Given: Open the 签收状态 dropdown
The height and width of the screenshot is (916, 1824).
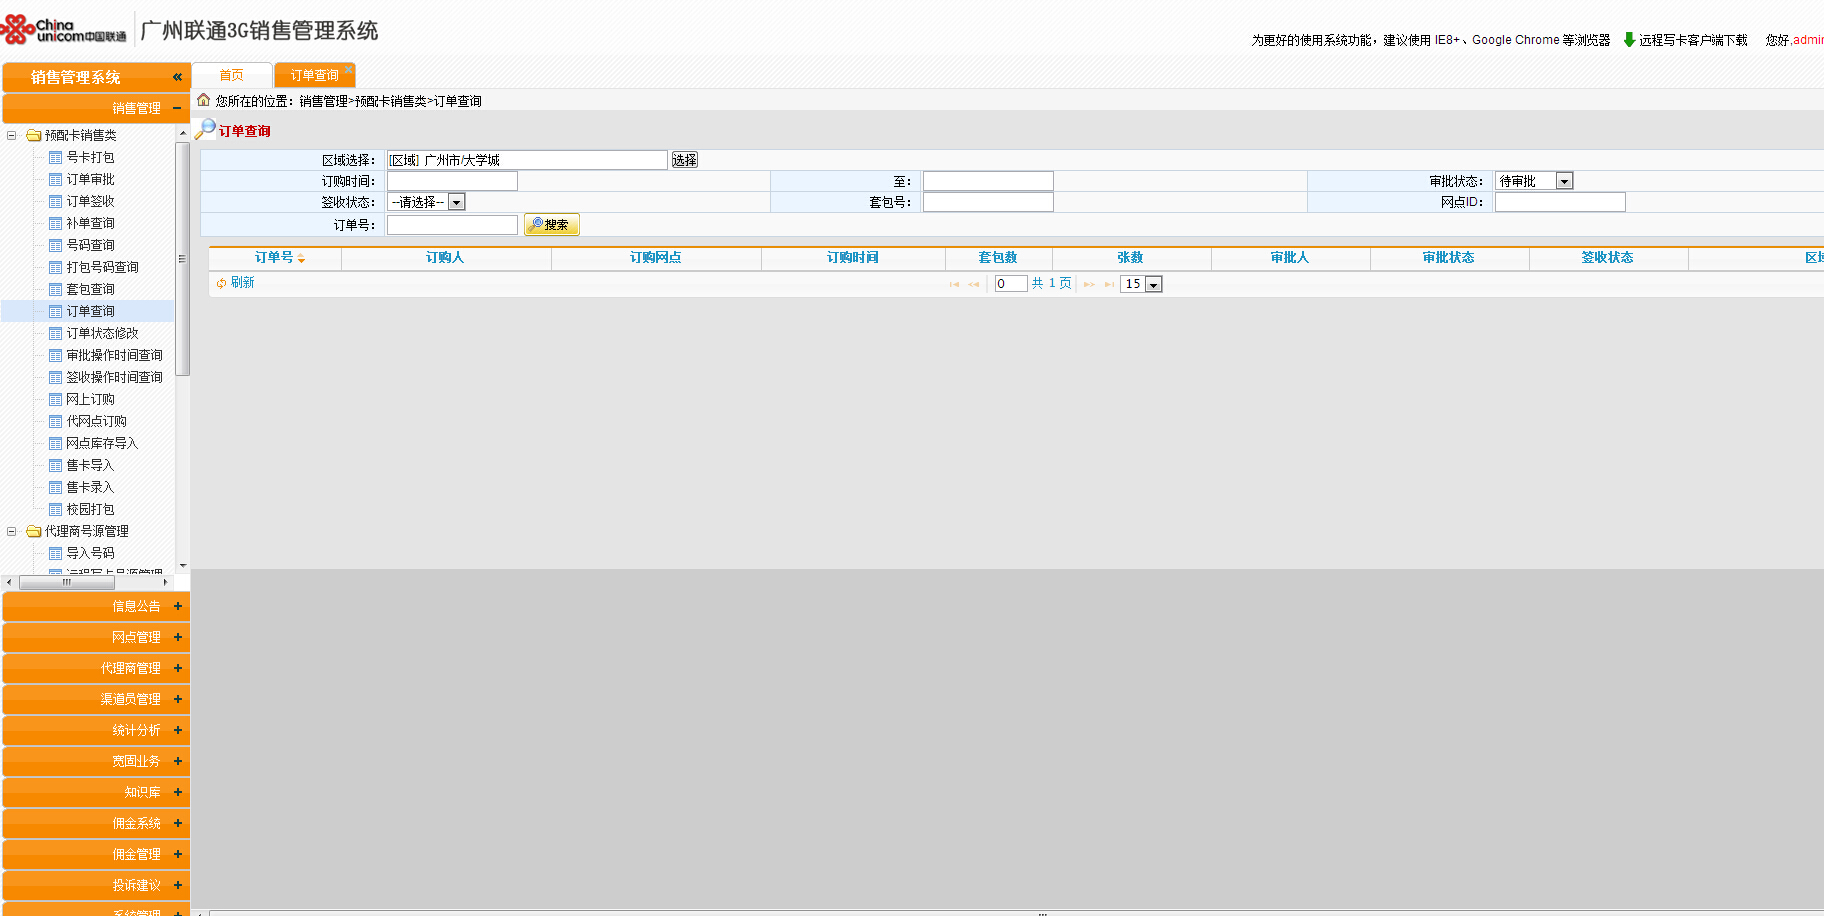Looking at the screenshot, I should click(x=426, y=202).
